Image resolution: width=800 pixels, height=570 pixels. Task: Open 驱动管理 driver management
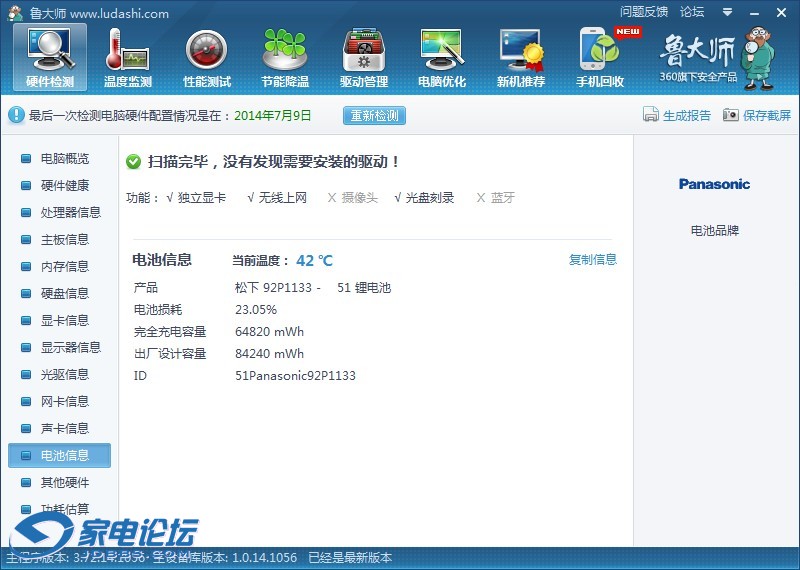tap(363, 57)
